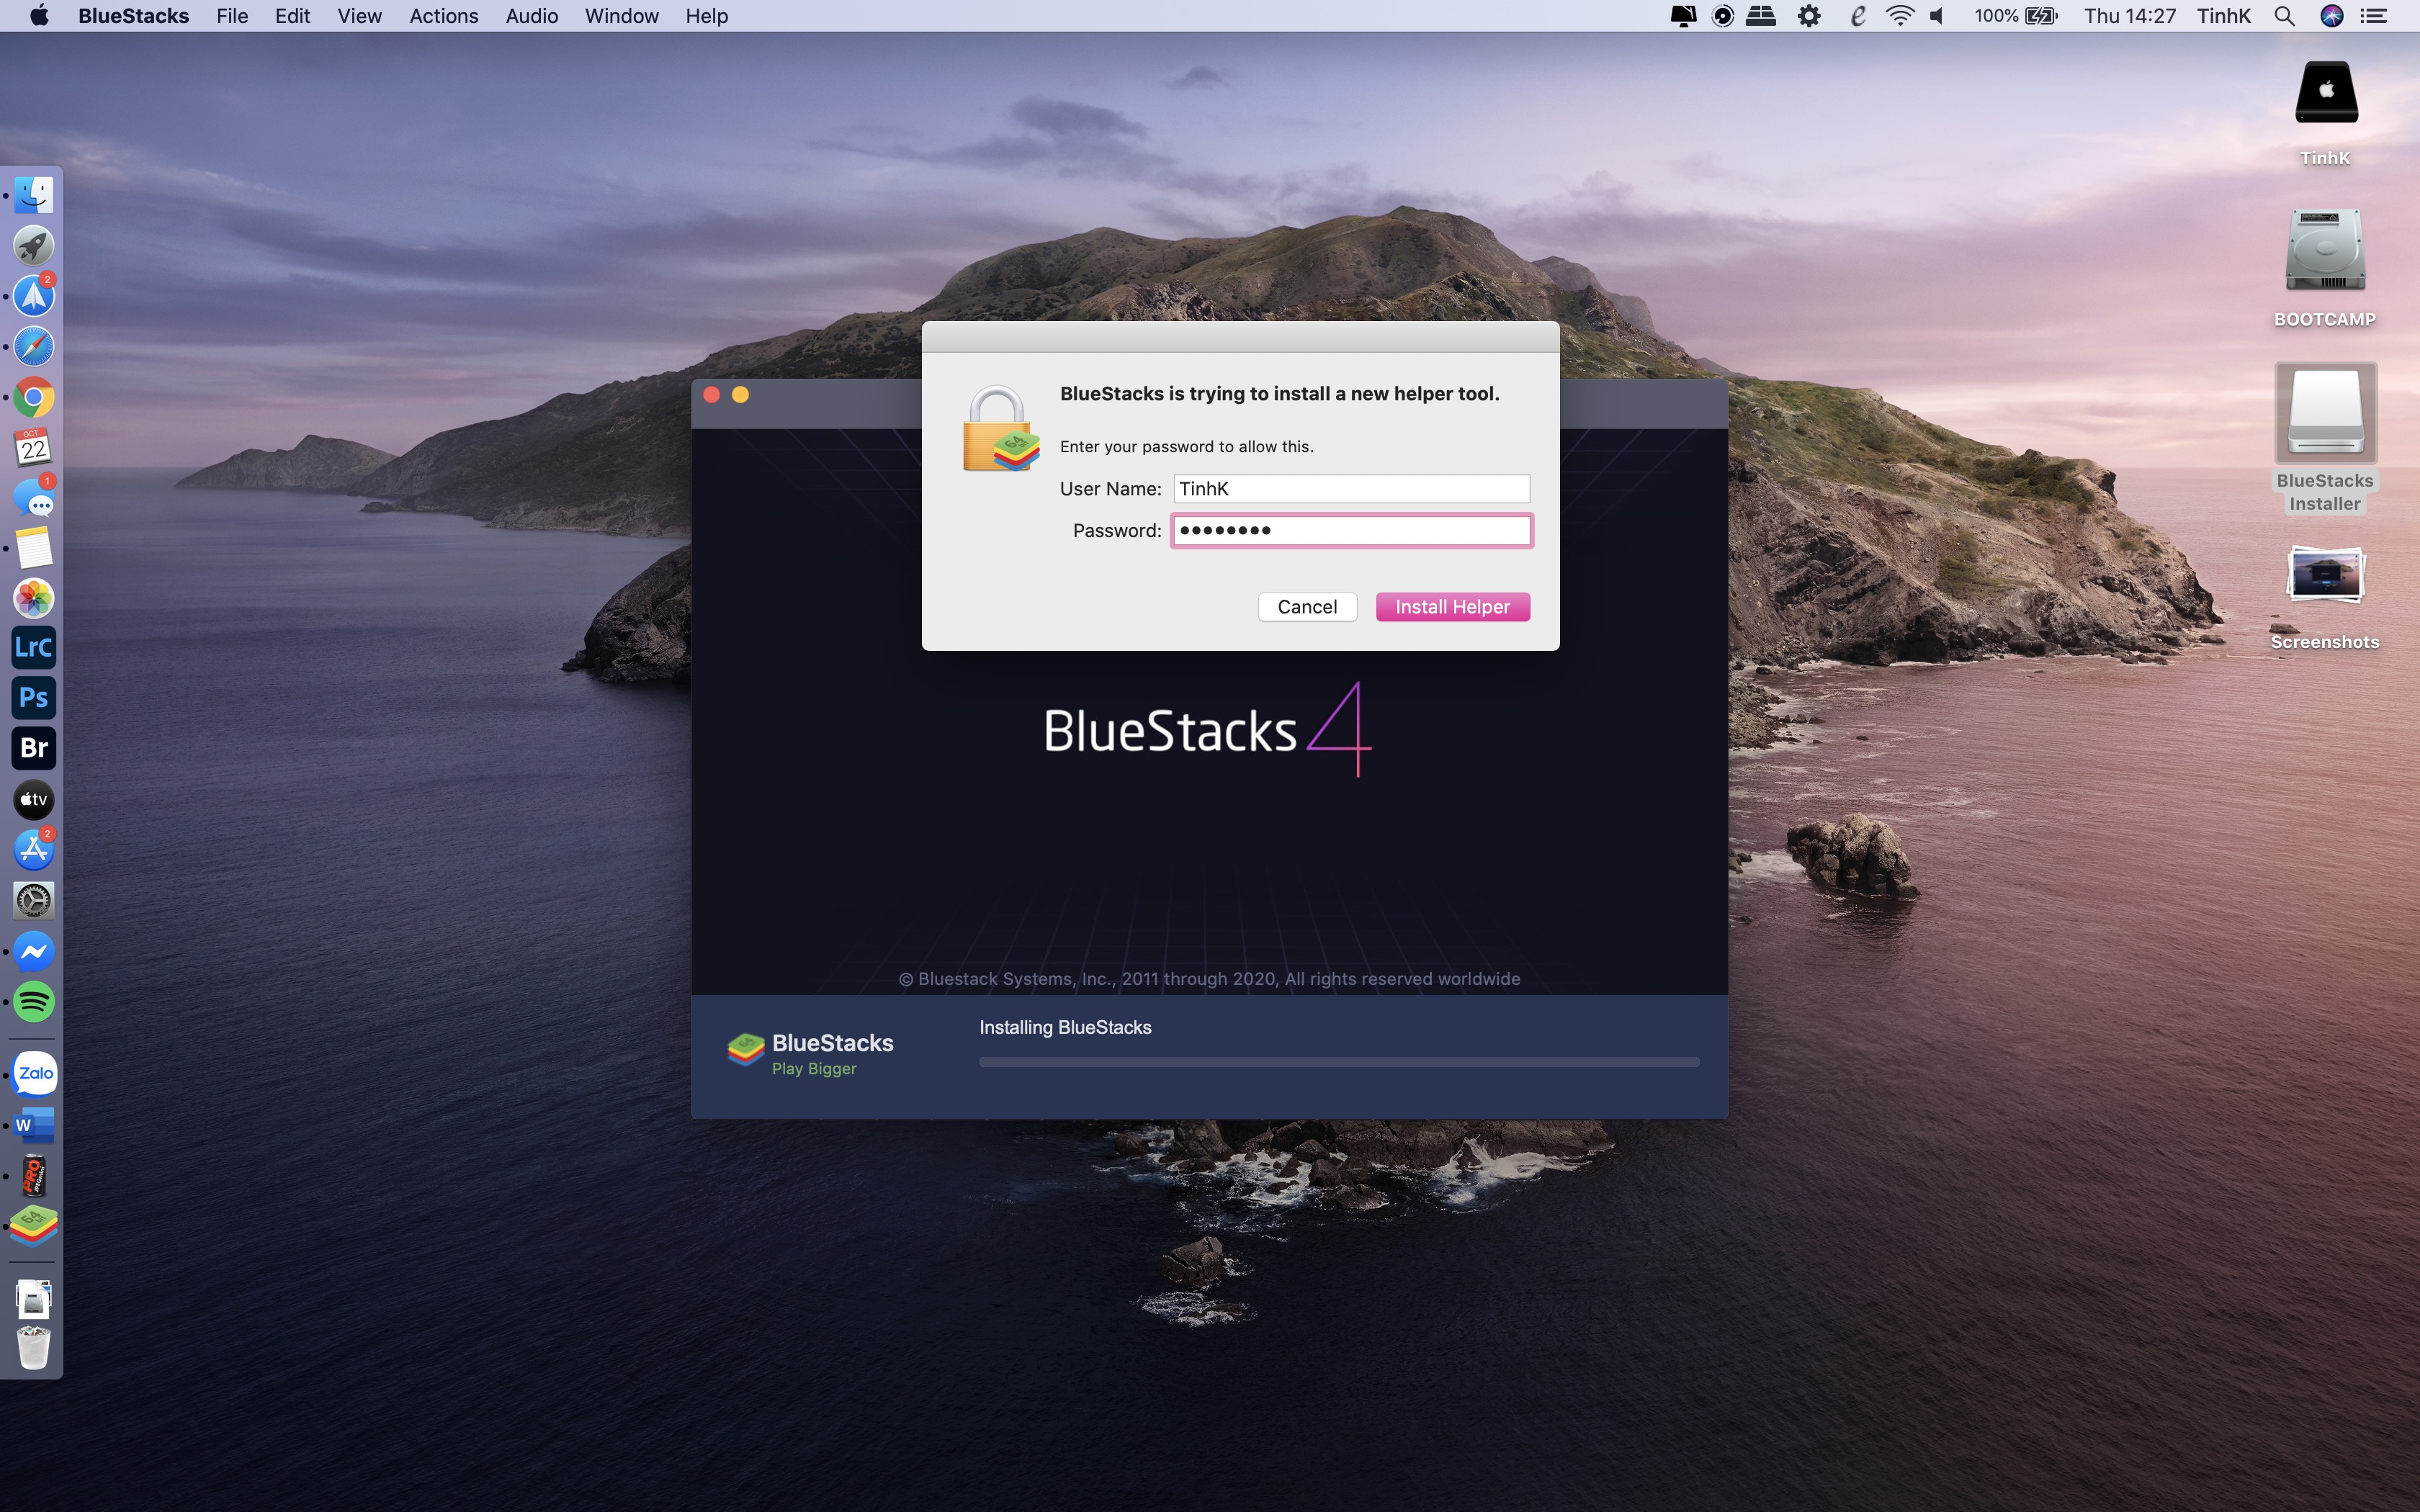Open Wi-Fi status menu
Viewport: 2420px width, 1512px height.
[x=1899, y=16]
